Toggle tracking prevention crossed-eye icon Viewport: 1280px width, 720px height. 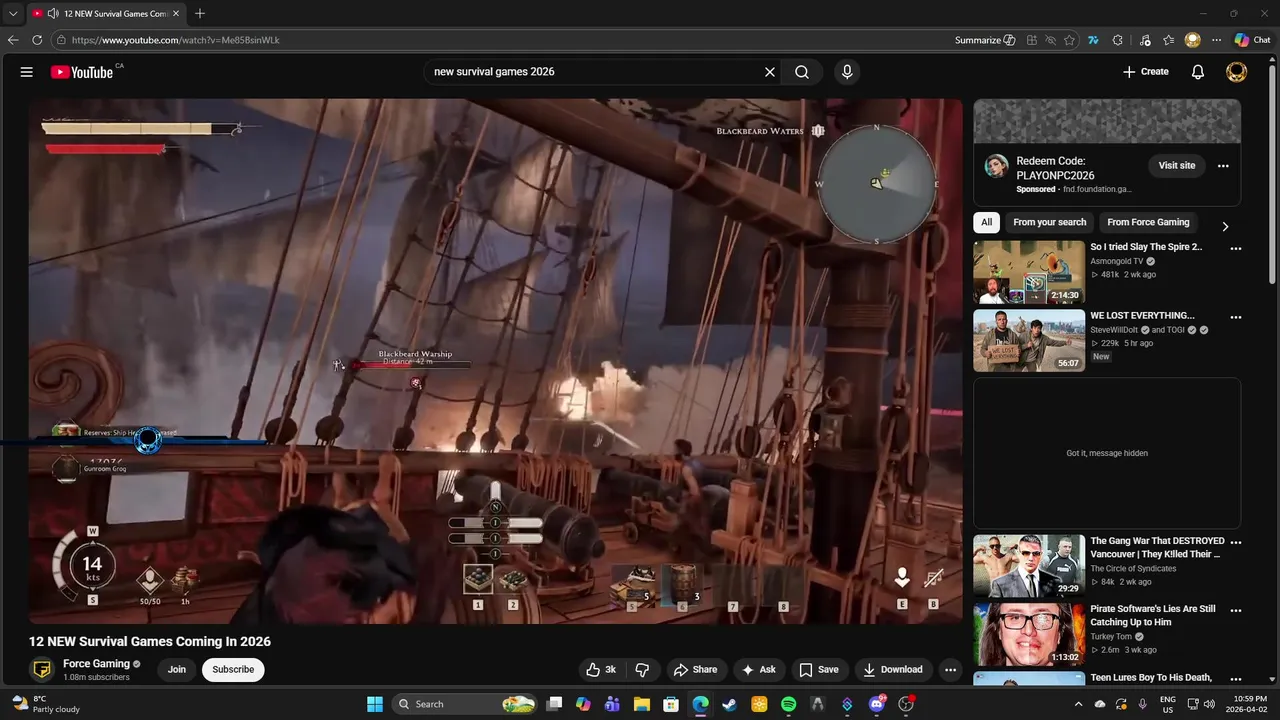point(1050,40)
